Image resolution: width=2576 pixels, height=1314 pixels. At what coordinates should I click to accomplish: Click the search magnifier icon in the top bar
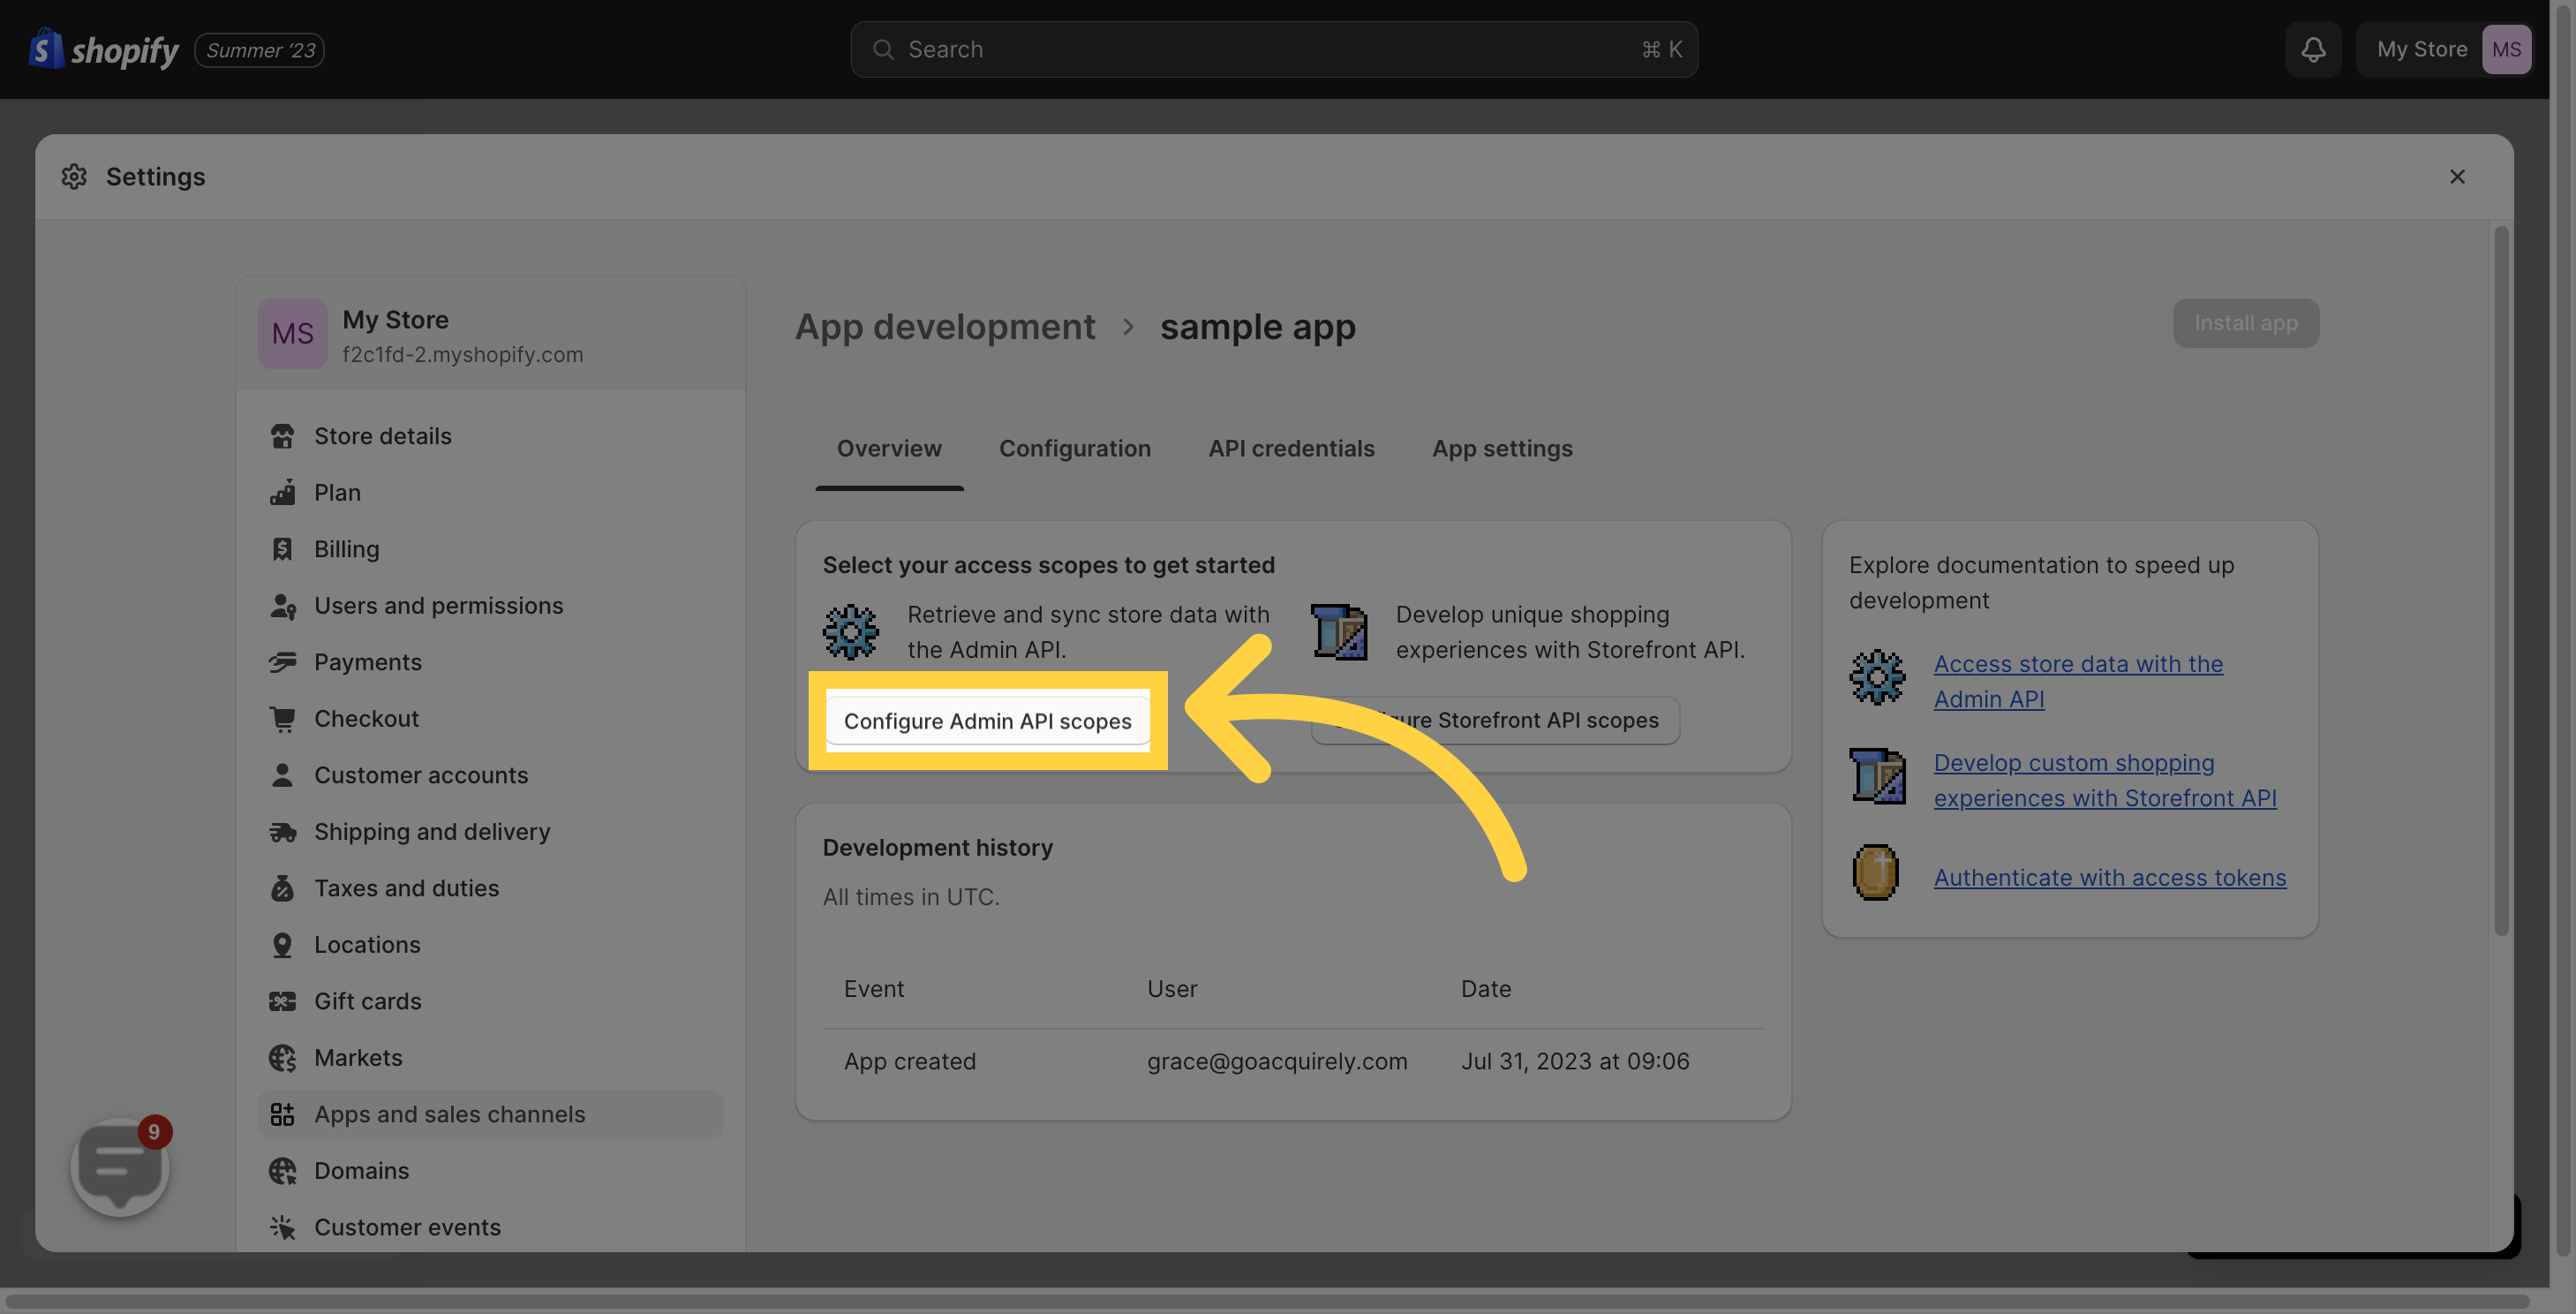click(882, 49)
